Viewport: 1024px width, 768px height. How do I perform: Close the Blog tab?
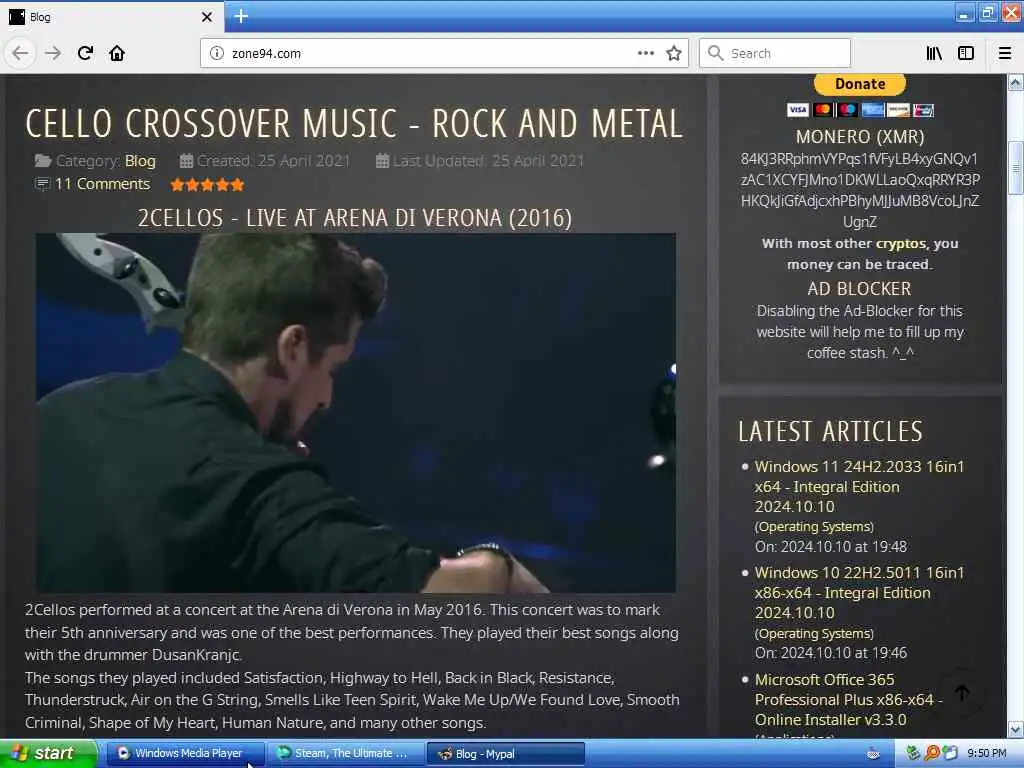206,17
